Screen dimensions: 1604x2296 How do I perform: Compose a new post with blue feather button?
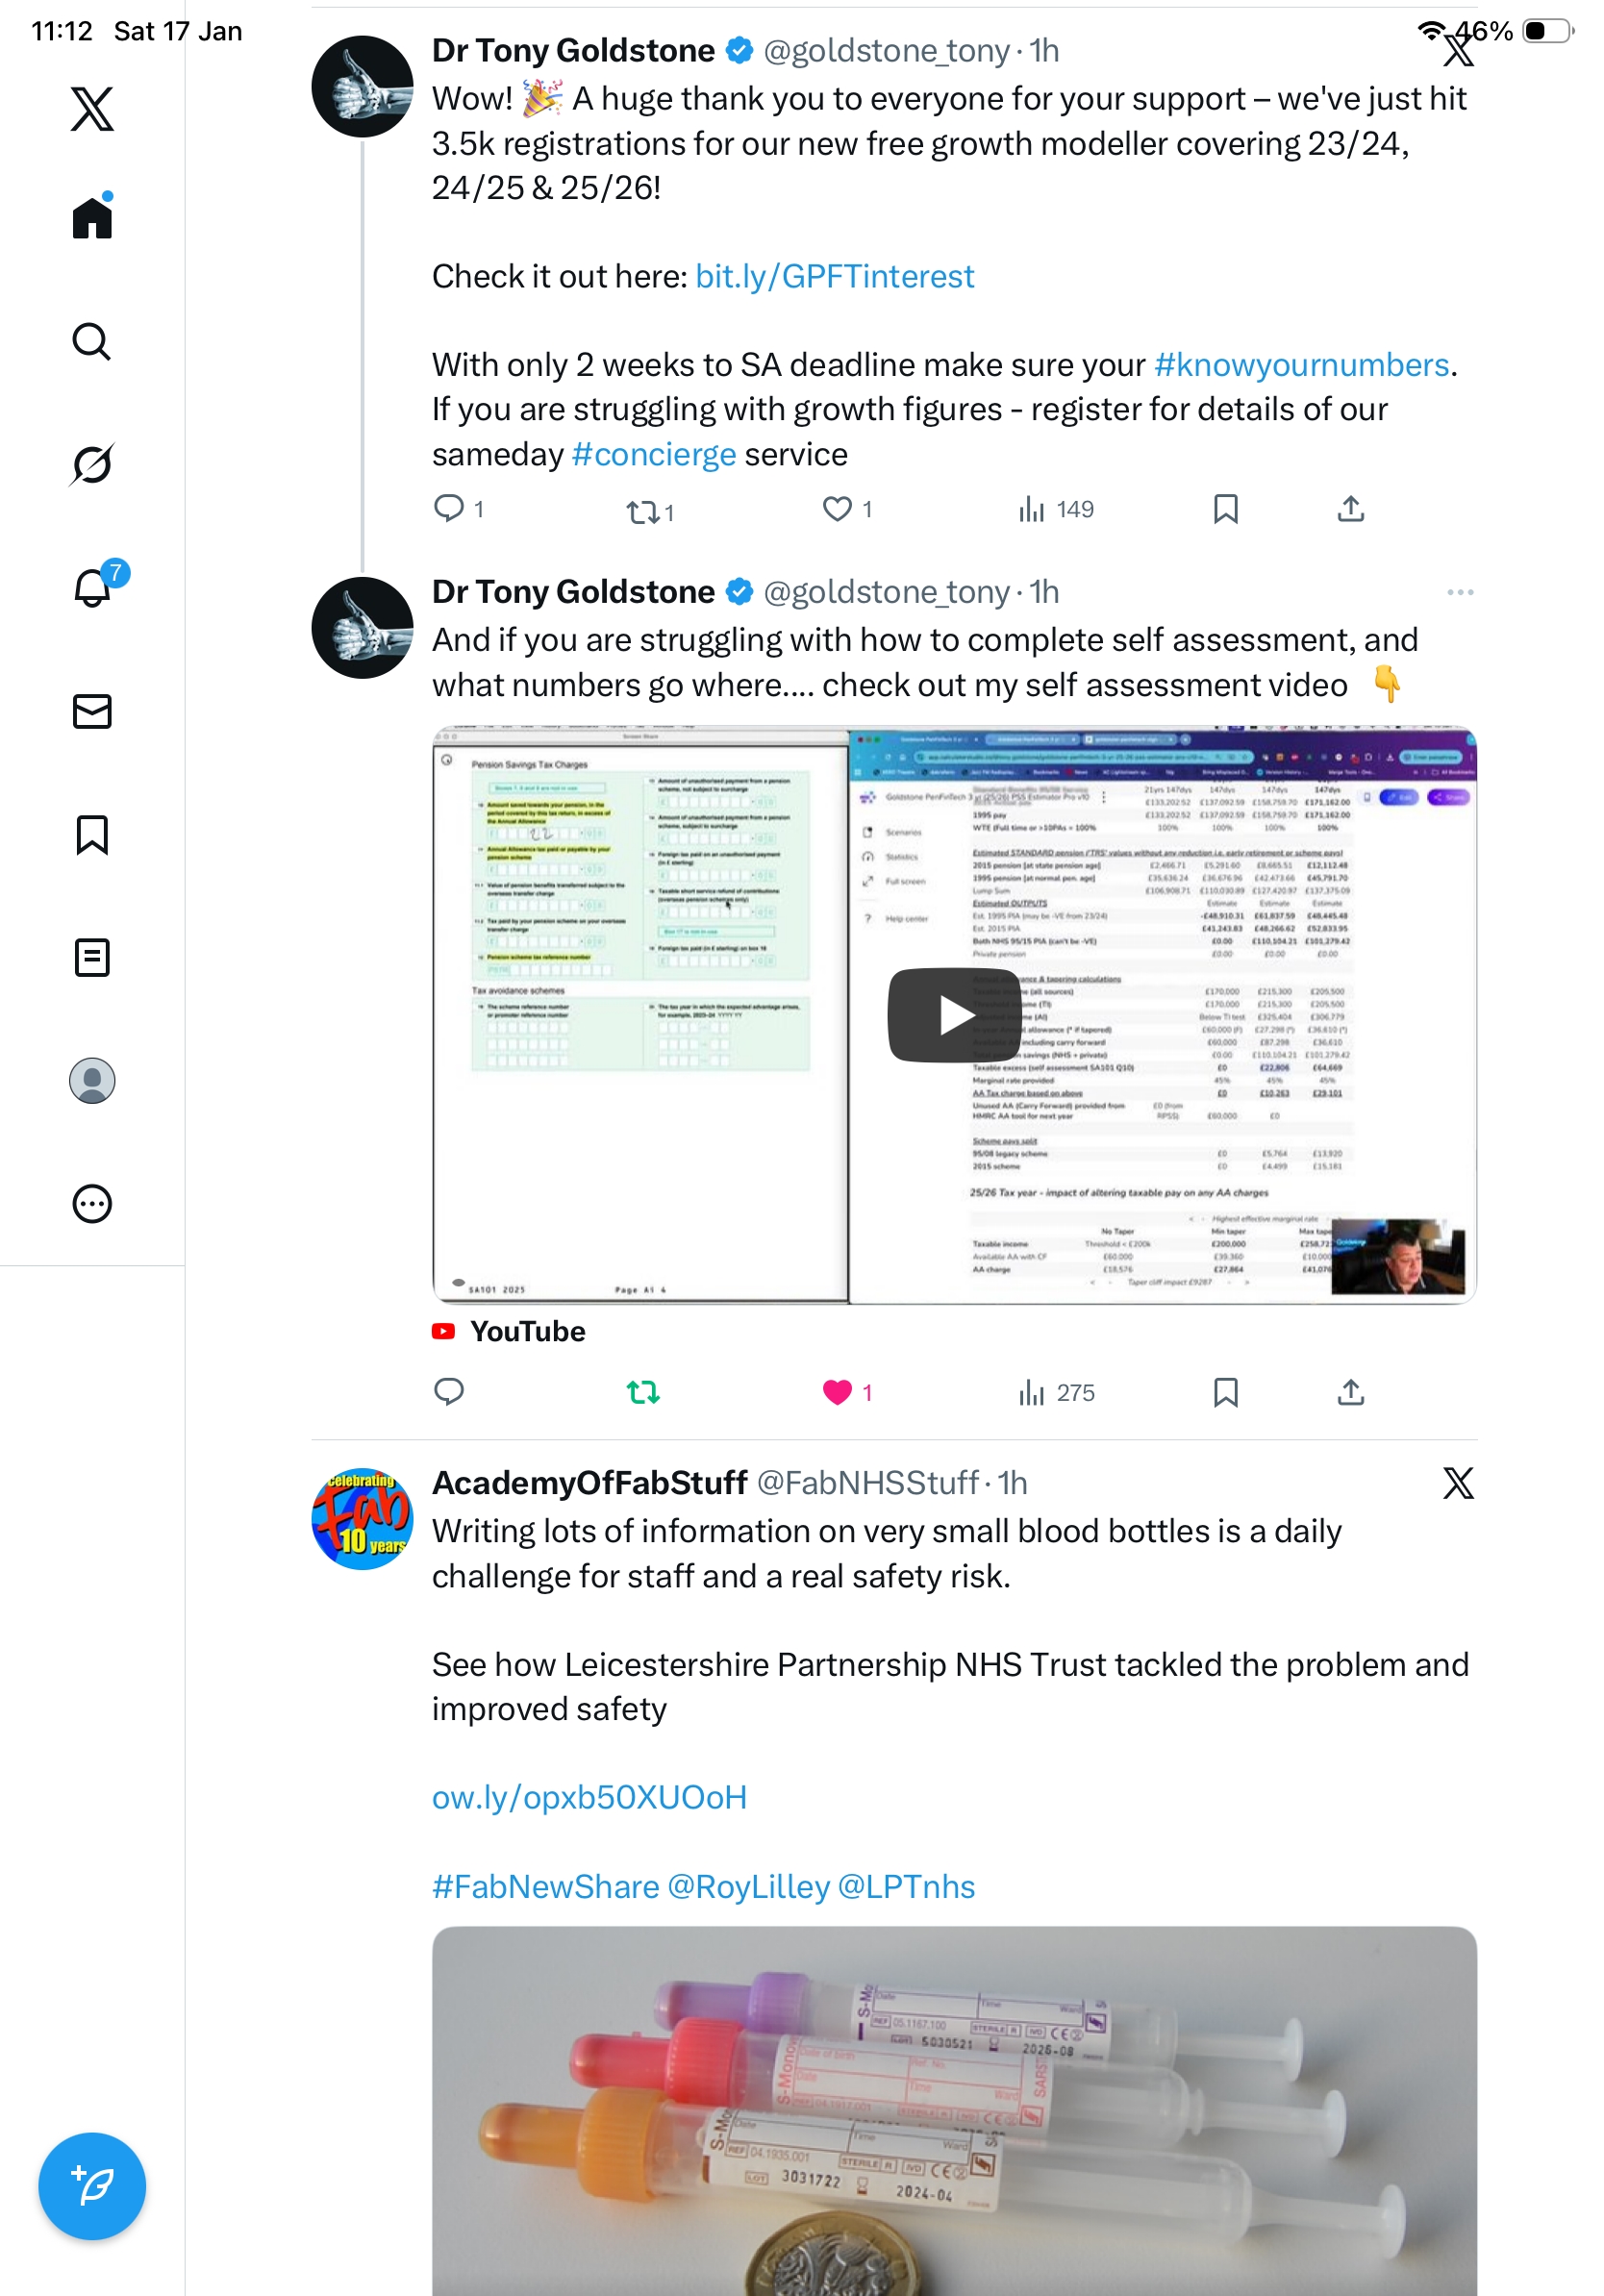pos(92,2186)
